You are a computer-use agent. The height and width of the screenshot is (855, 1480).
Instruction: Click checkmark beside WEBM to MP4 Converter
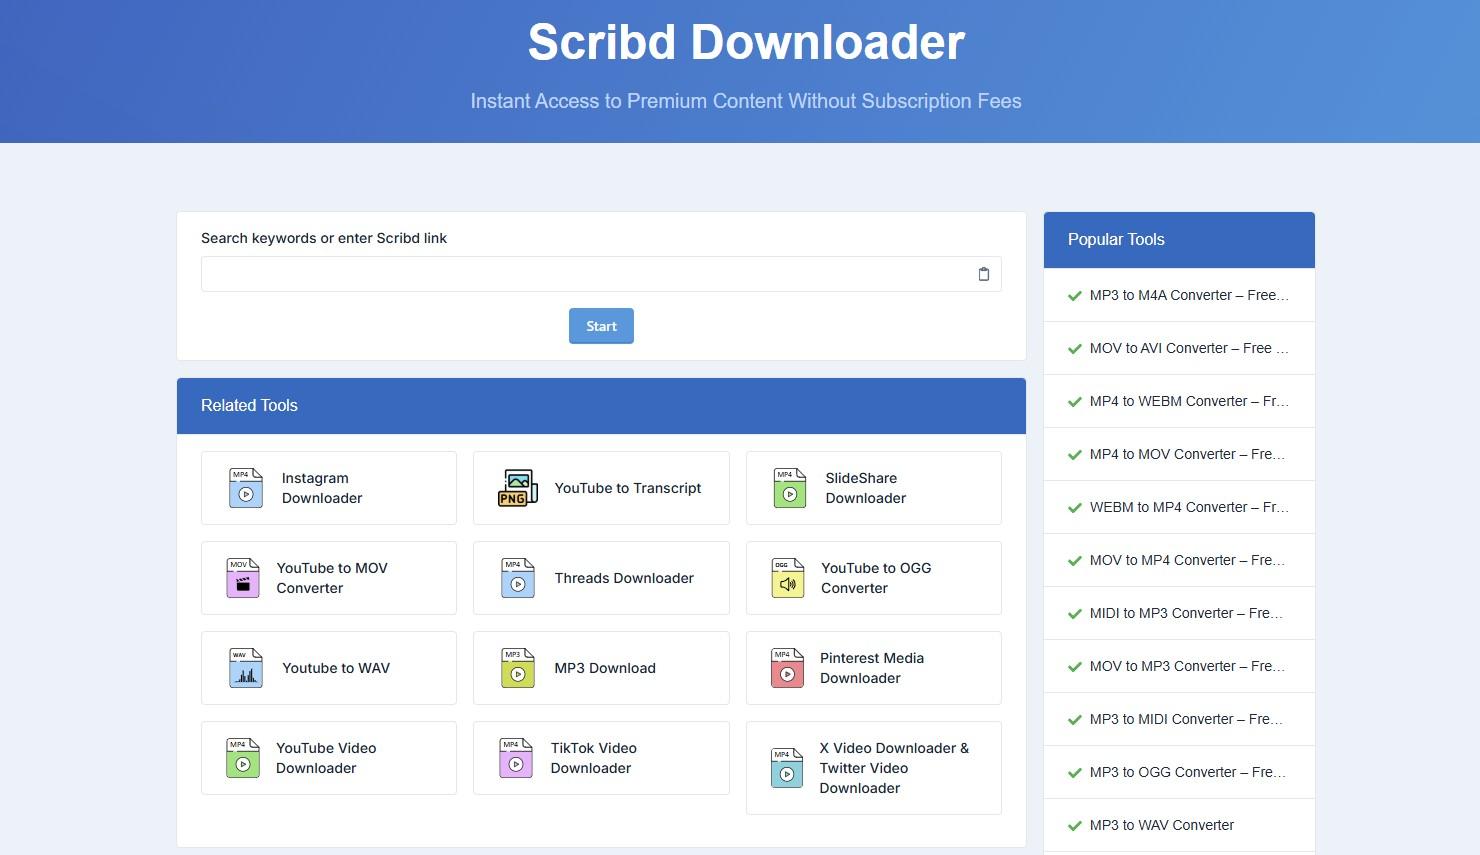1075,508
